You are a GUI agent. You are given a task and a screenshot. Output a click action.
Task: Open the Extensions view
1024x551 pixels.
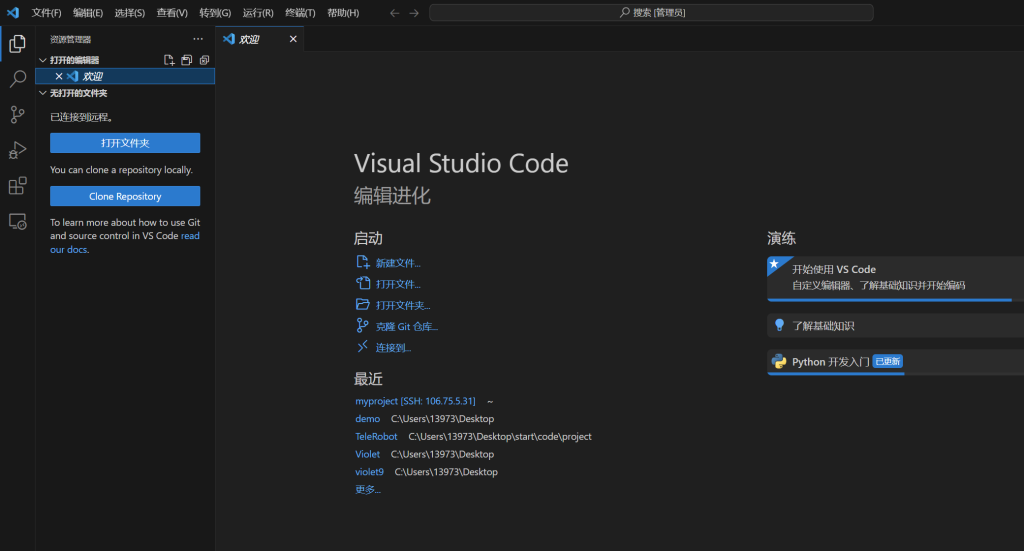[x=18, y=186]
